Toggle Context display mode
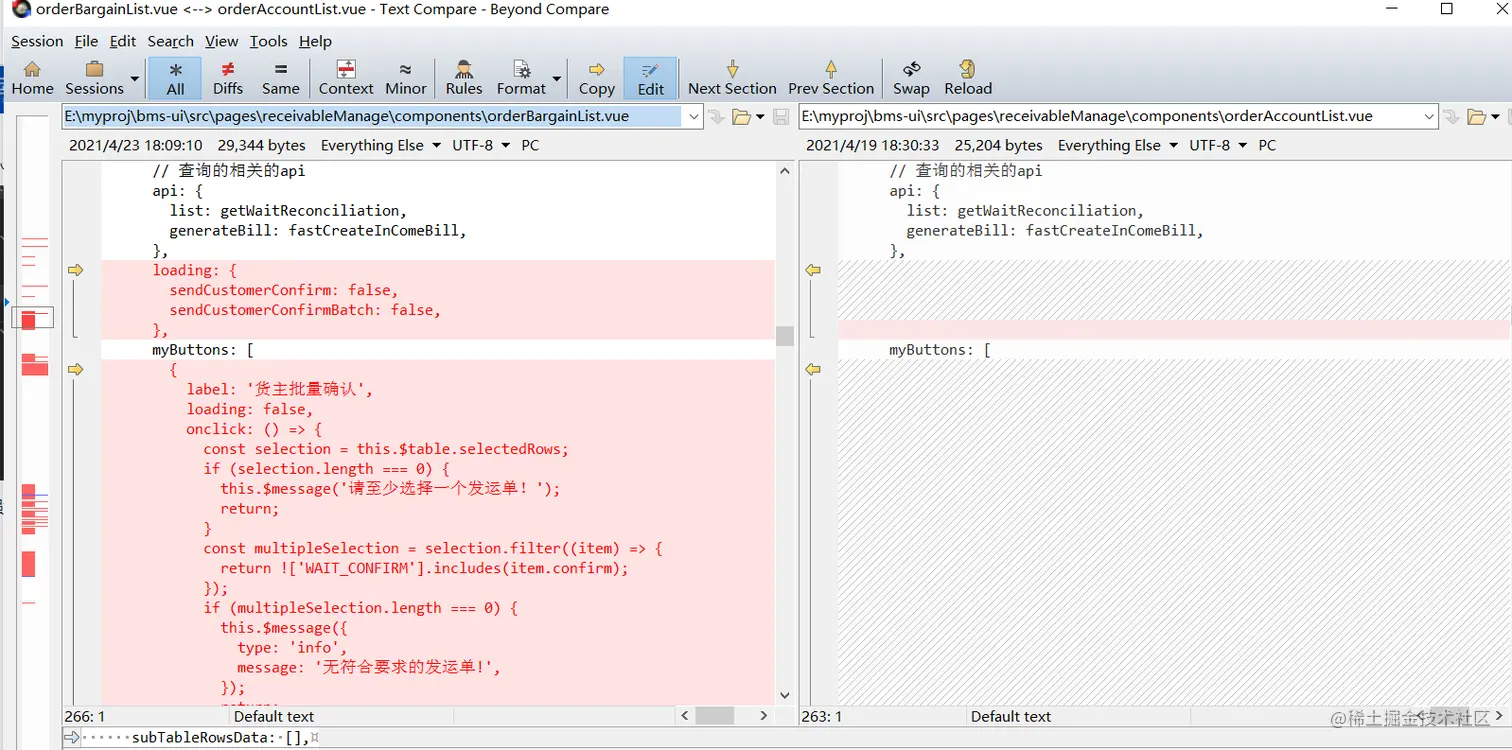The height and width of the screenshot is (750, 1512). (x=346, y=78)
